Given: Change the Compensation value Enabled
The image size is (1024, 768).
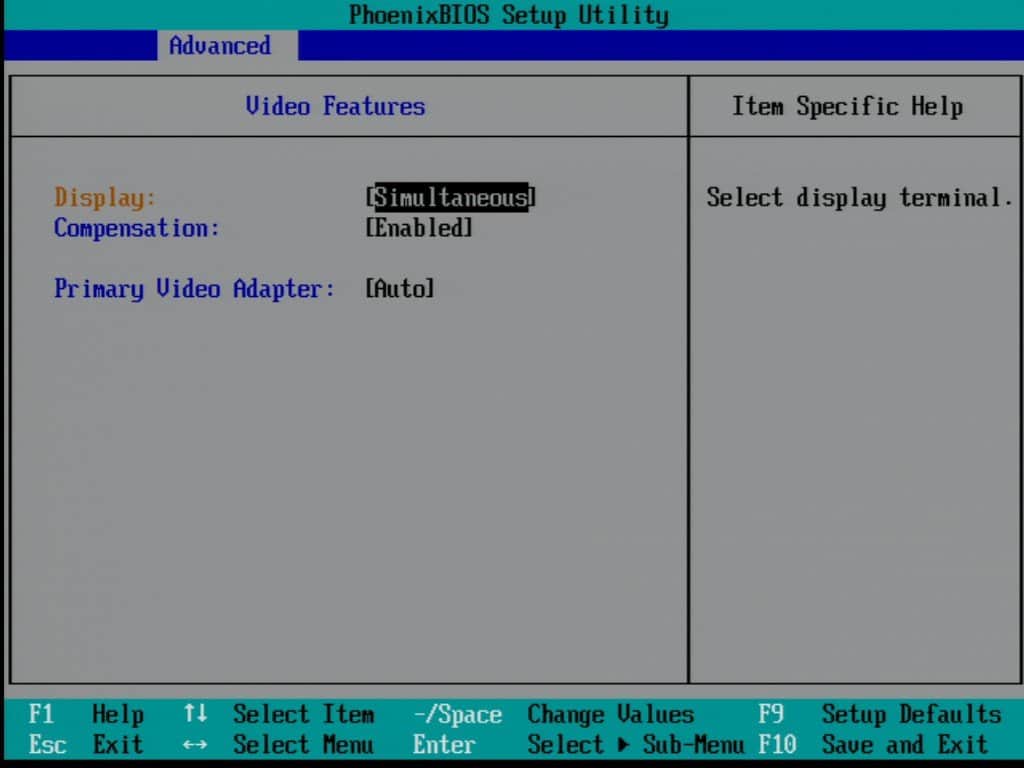Looking at the screenshot, I should 419,228.
